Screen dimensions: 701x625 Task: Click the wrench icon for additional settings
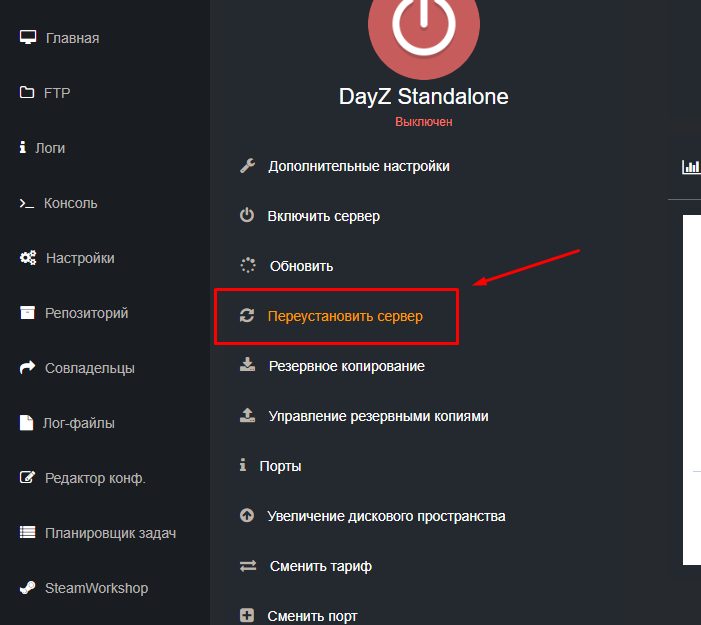tap(247, 166)
